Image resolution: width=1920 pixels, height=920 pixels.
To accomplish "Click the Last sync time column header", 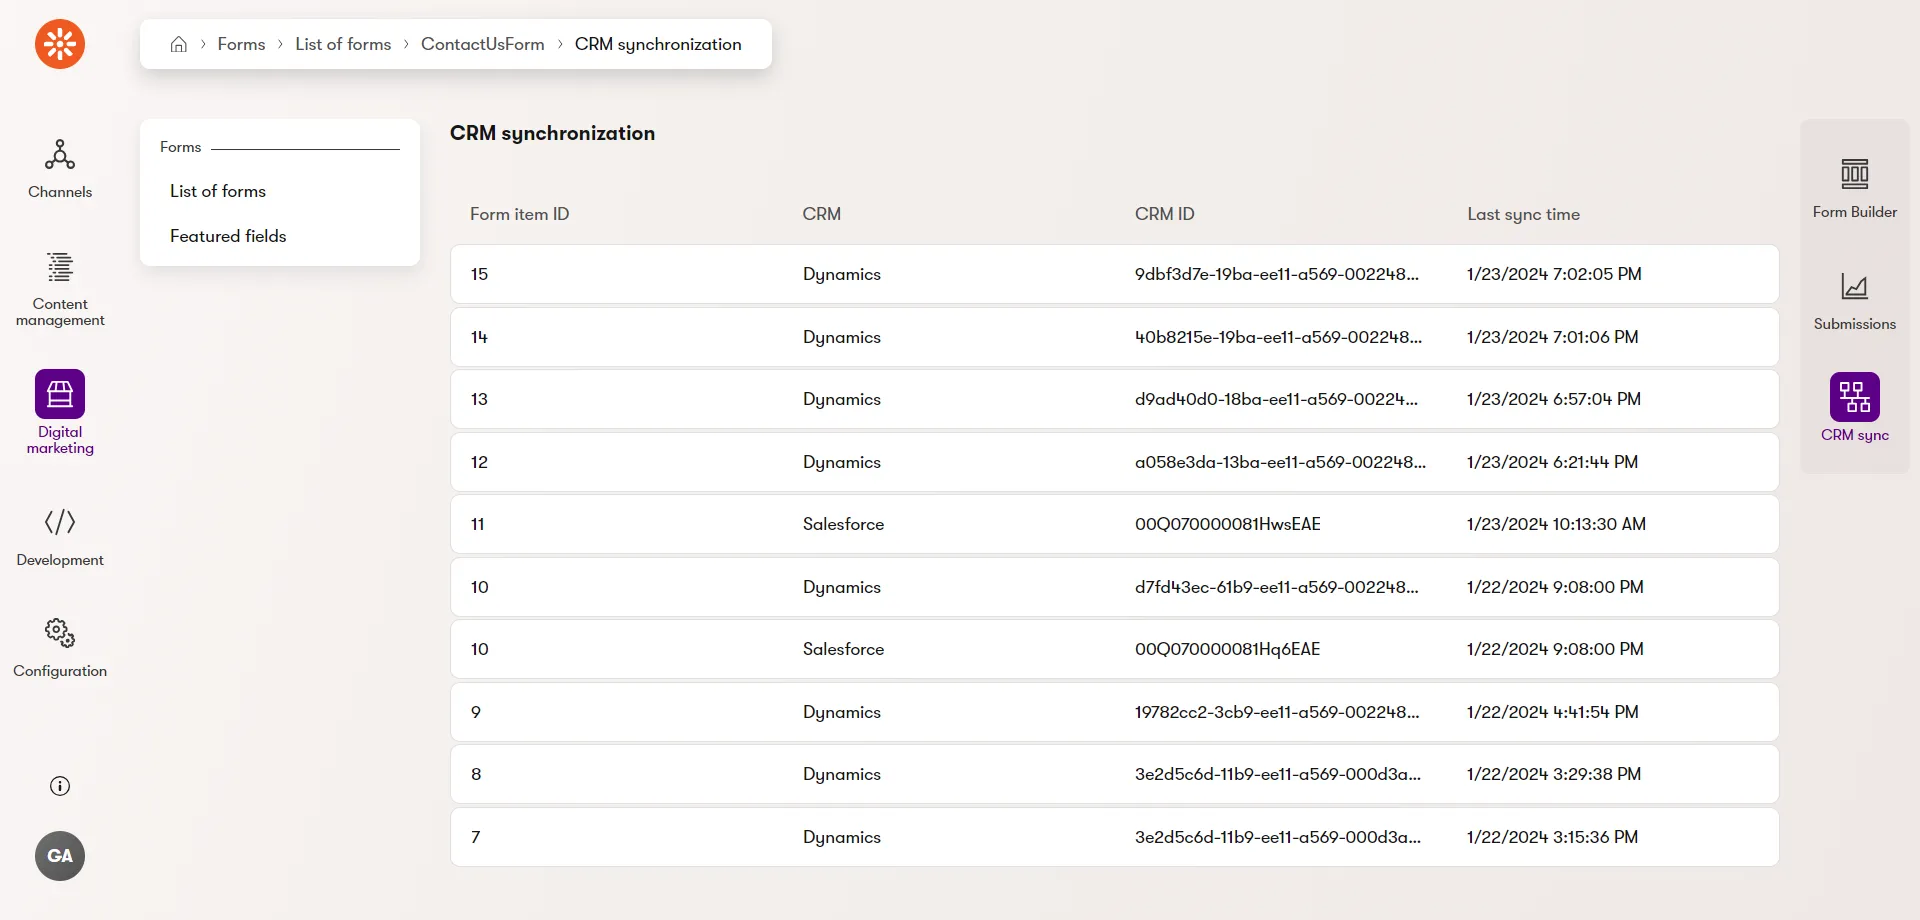I will pos(1524,214).
